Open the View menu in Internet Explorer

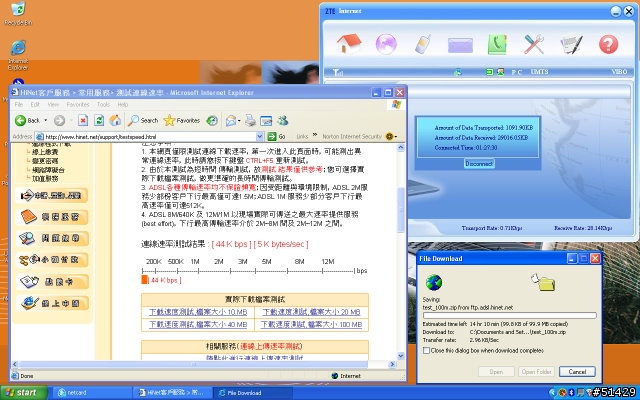tap(53, 104)
